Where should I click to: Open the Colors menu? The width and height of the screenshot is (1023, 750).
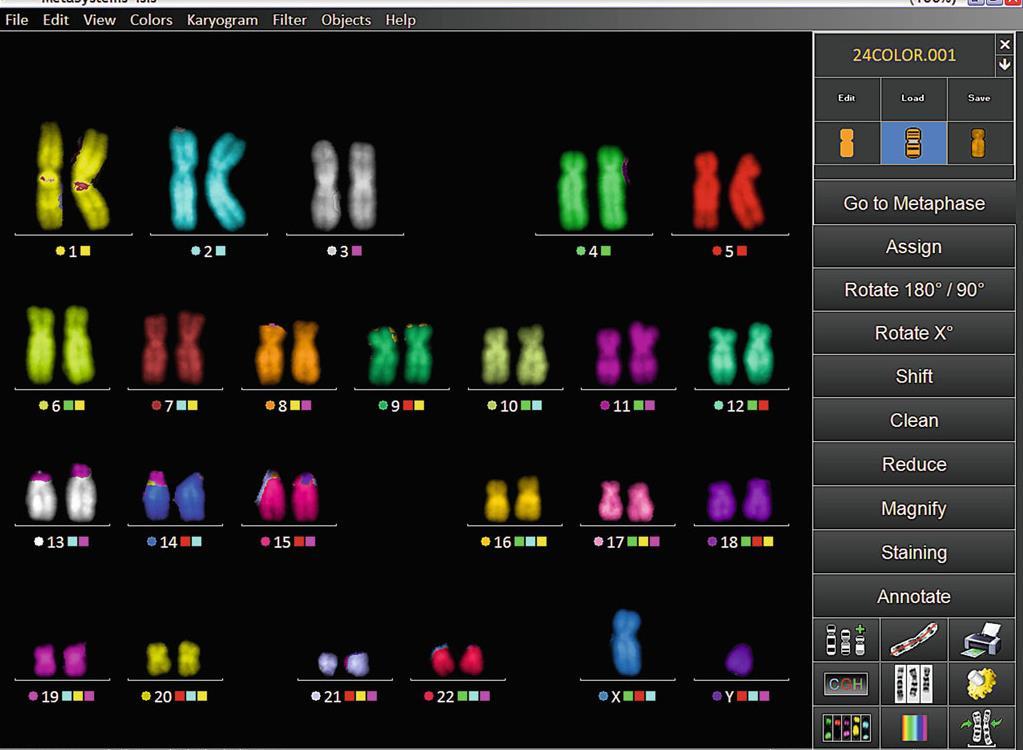click(151, 20)
